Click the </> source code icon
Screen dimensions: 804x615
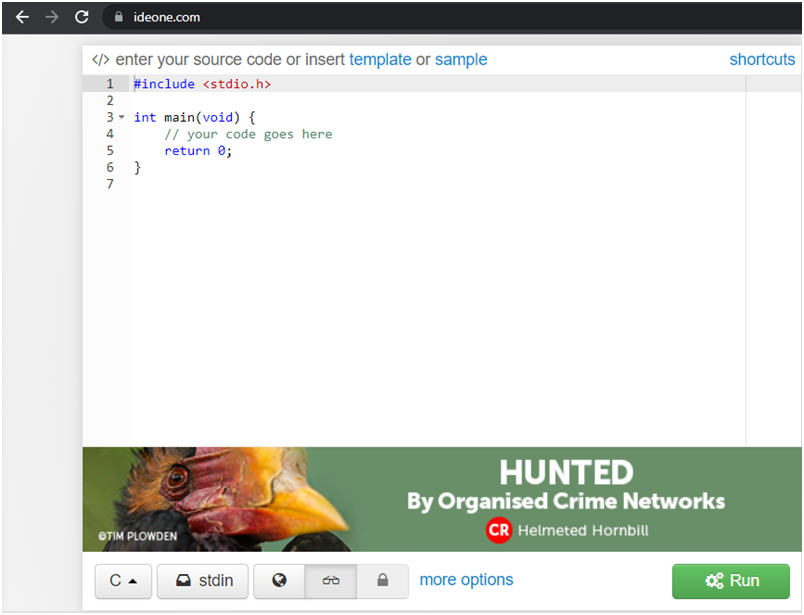100,60
